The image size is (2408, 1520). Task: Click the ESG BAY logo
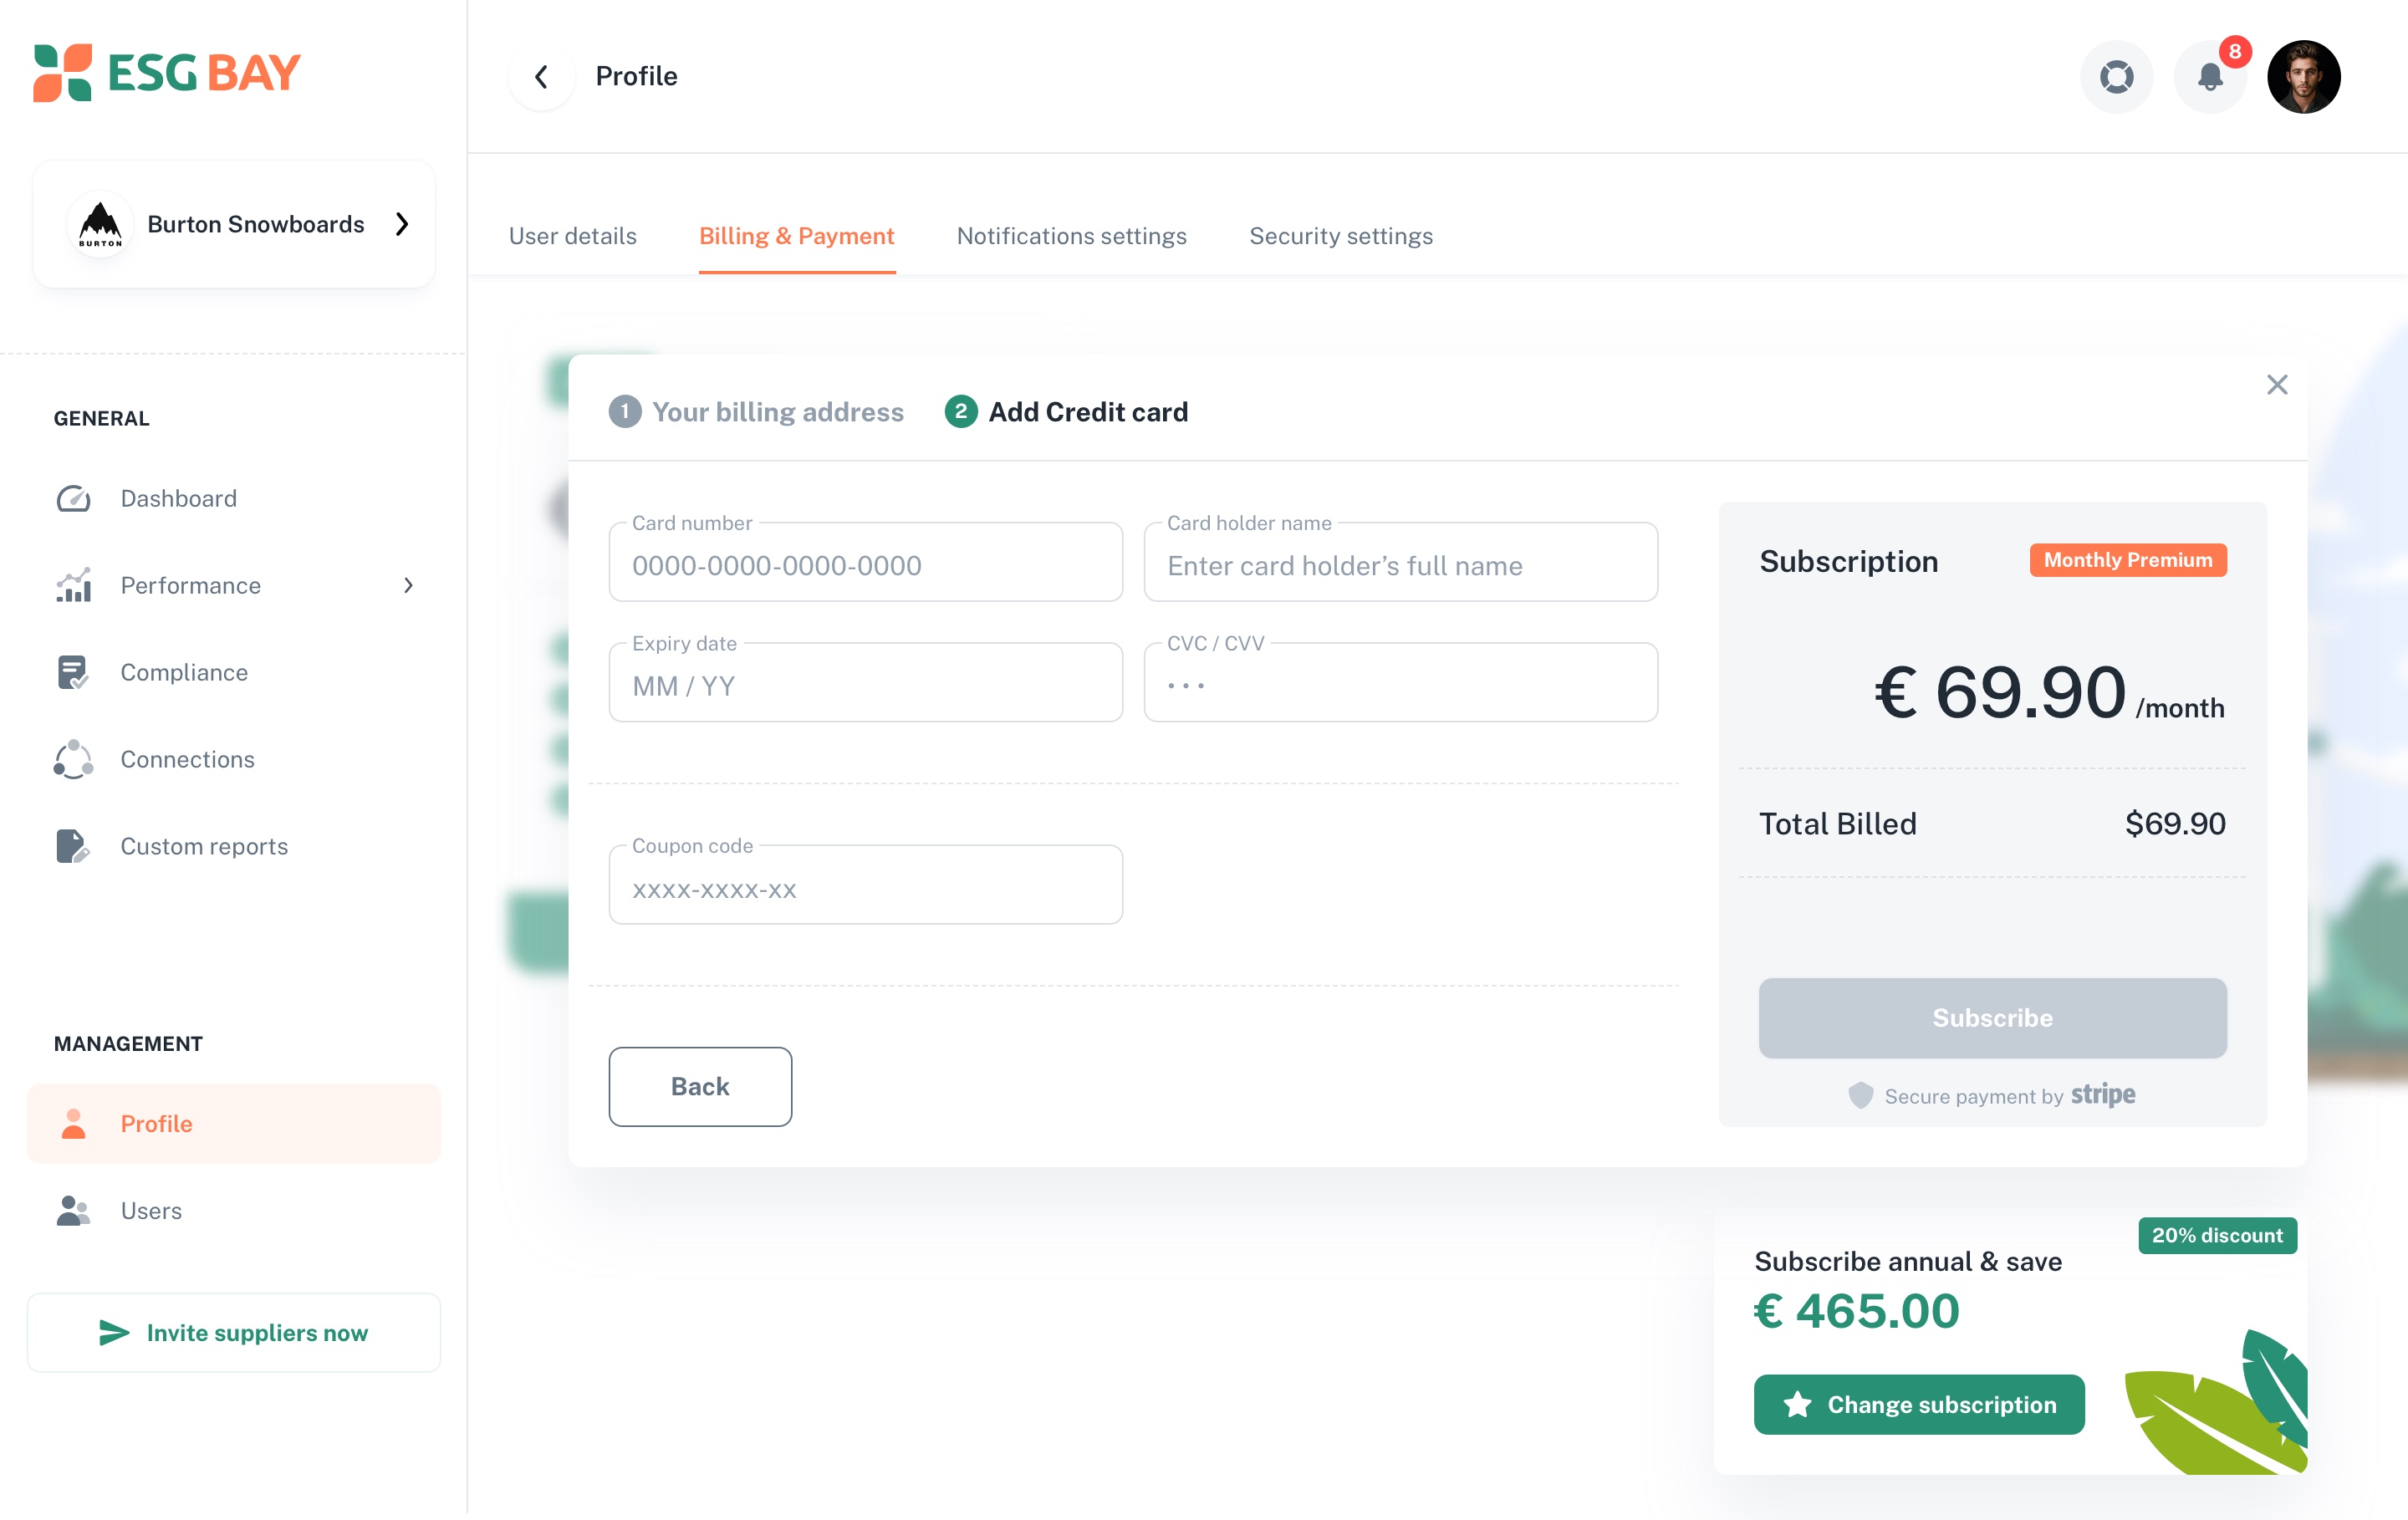tap(167, 73)
